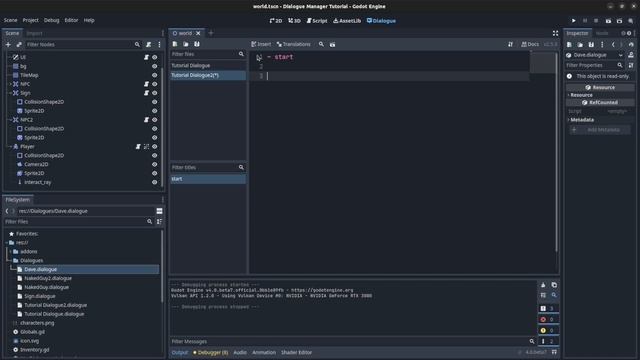The image size is (640, 360).
Task: Copy output selection icon
Action: pos(554,285)
